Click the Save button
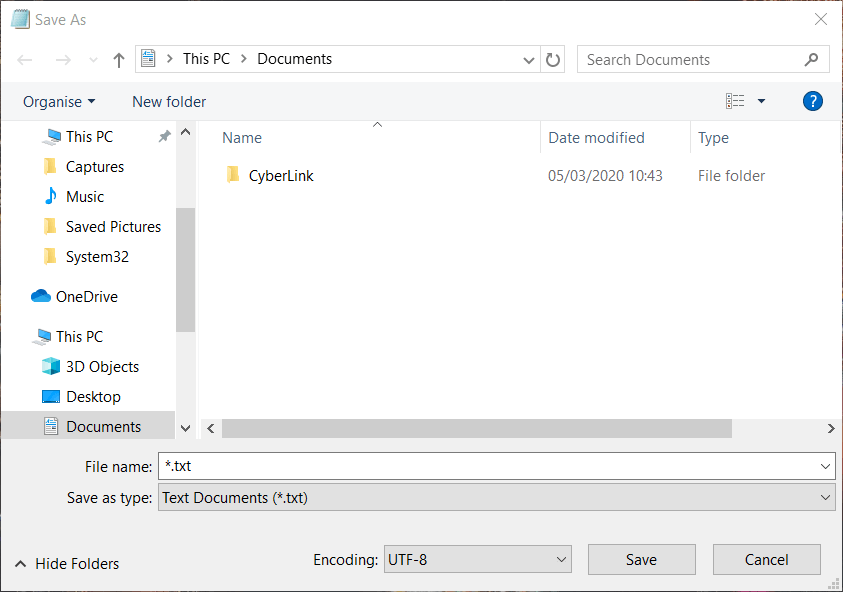 point(641,560)
